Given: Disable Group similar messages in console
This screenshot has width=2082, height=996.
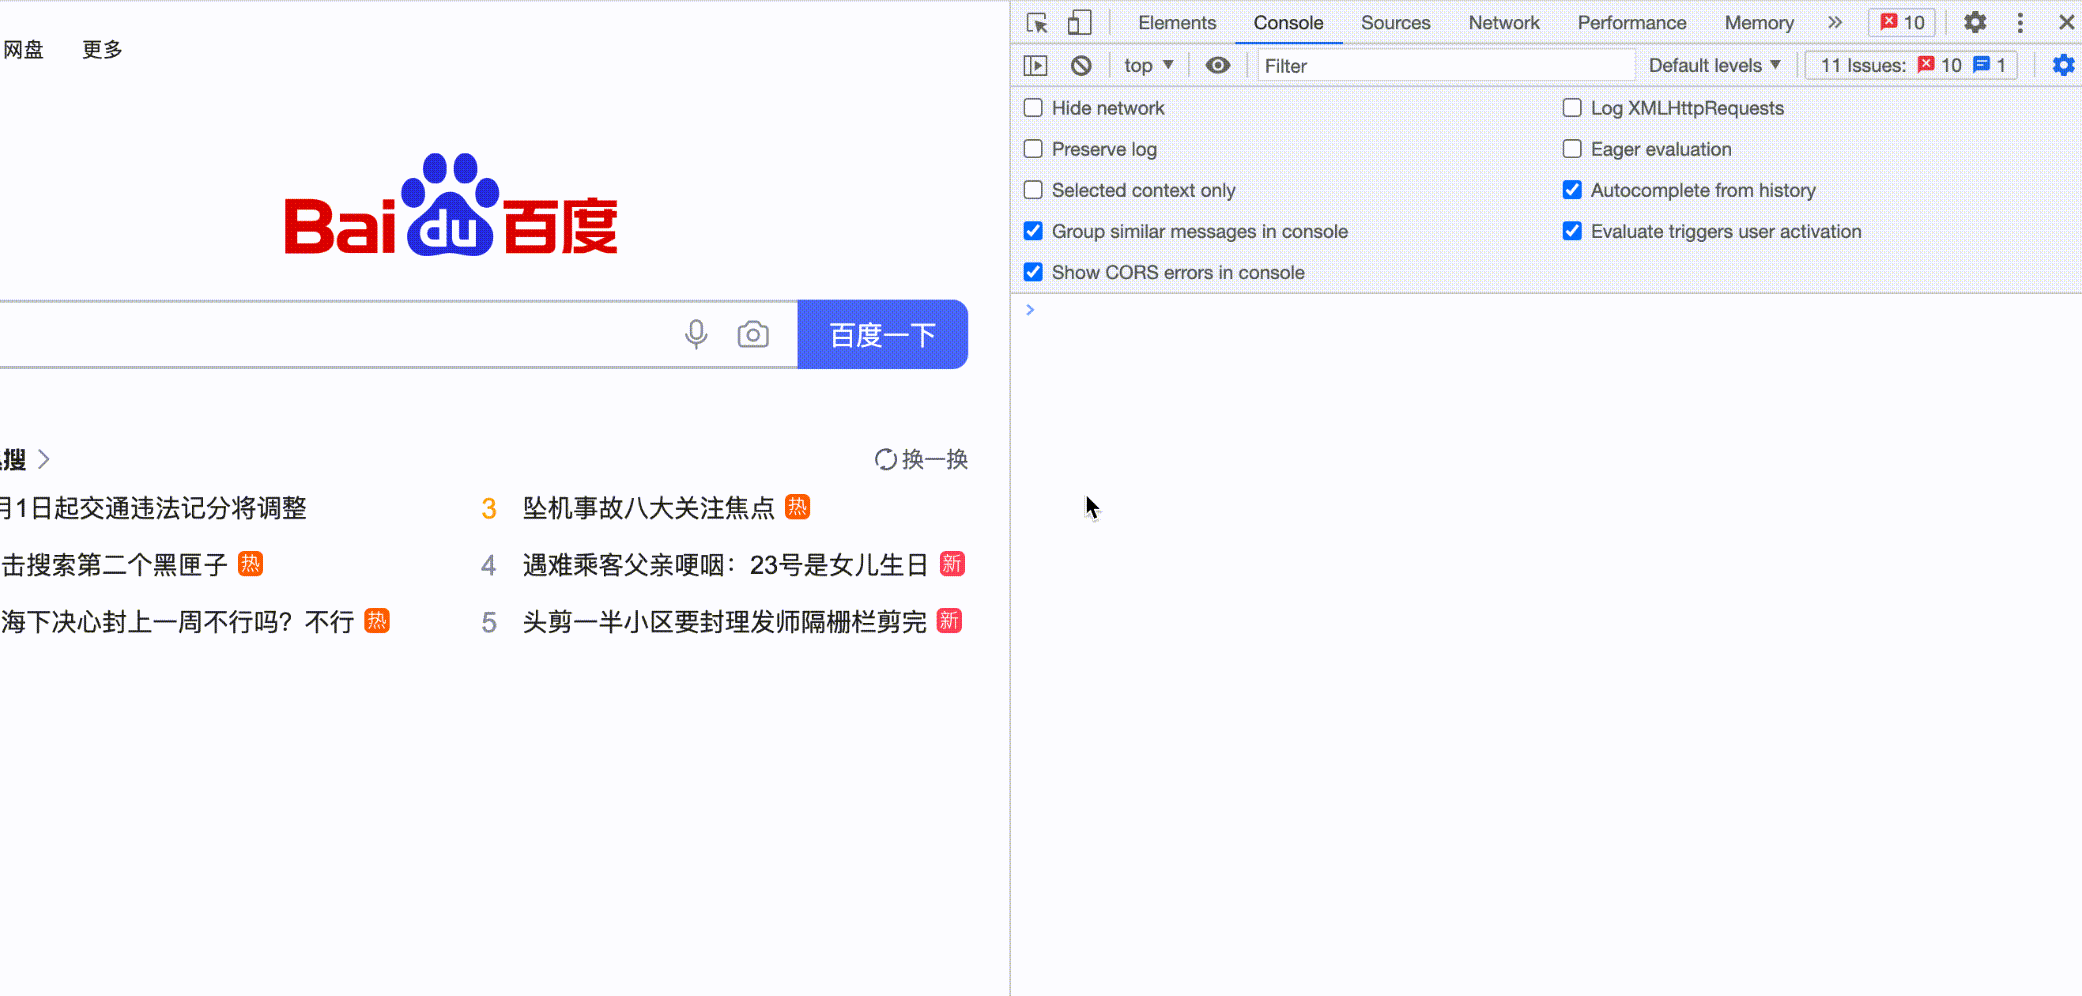Looking at the screenshot, I should 1033,231.
